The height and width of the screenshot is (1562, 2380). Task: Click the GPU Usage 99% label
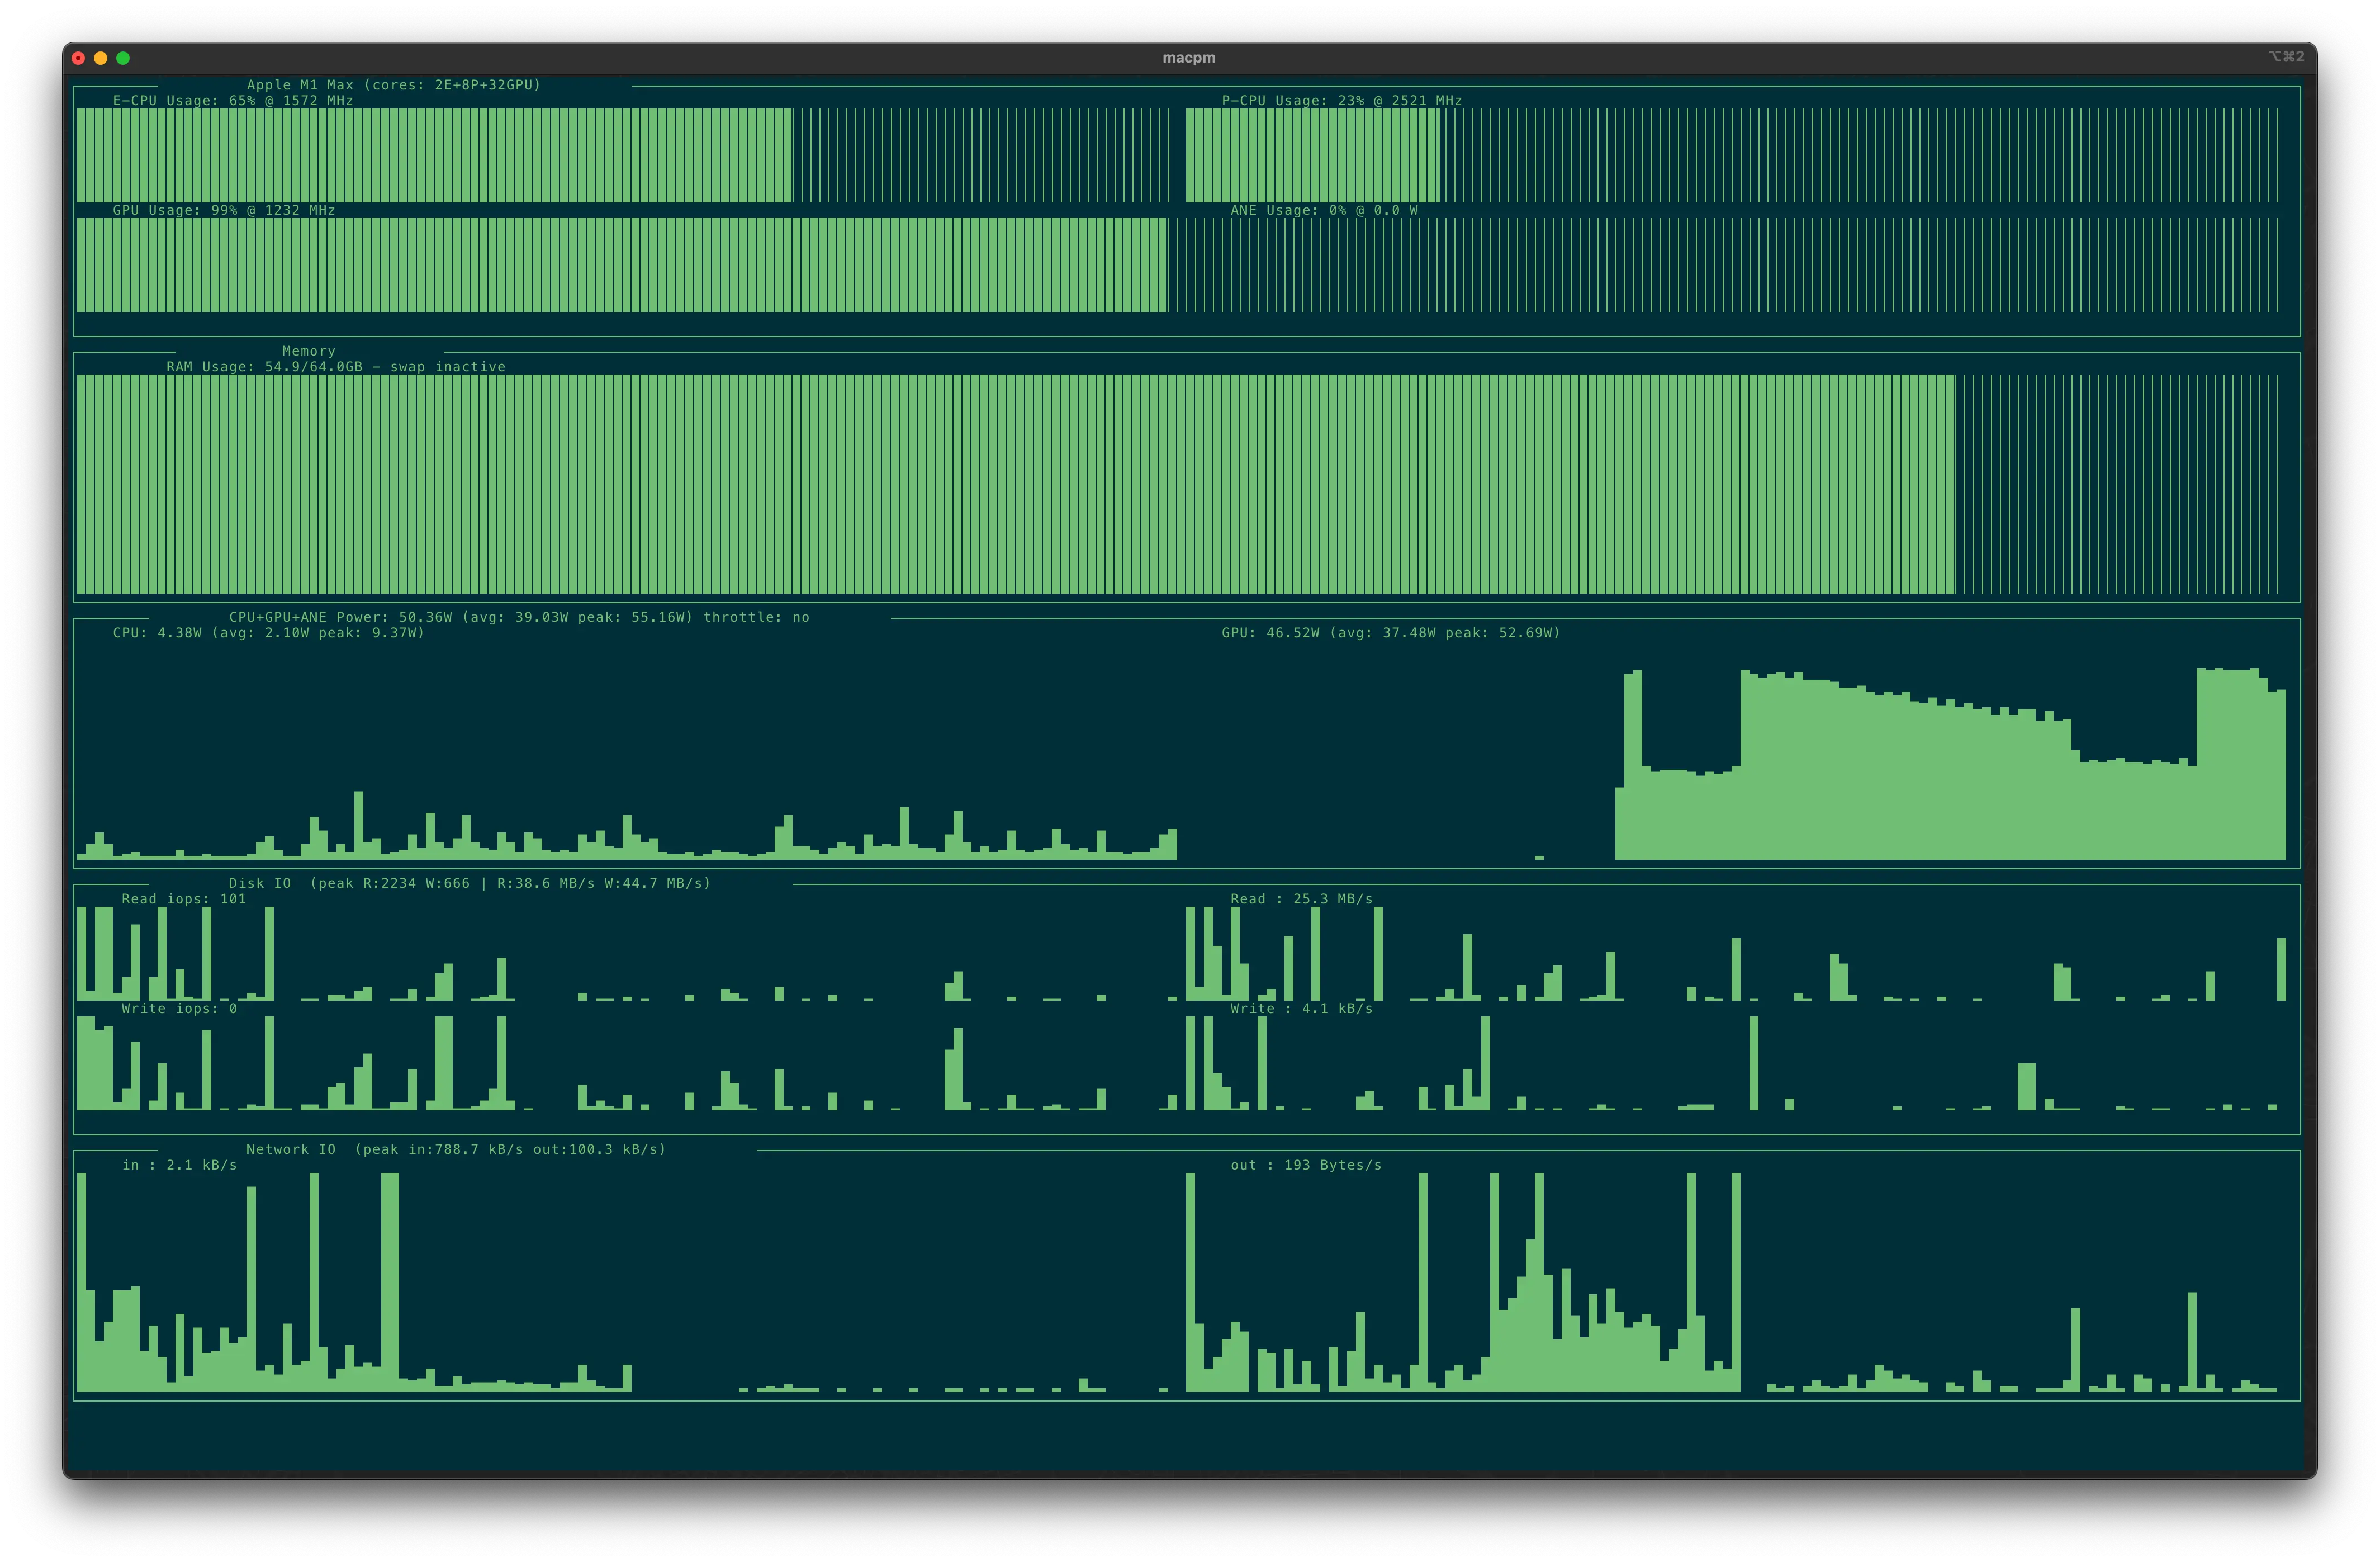(224, 210)
